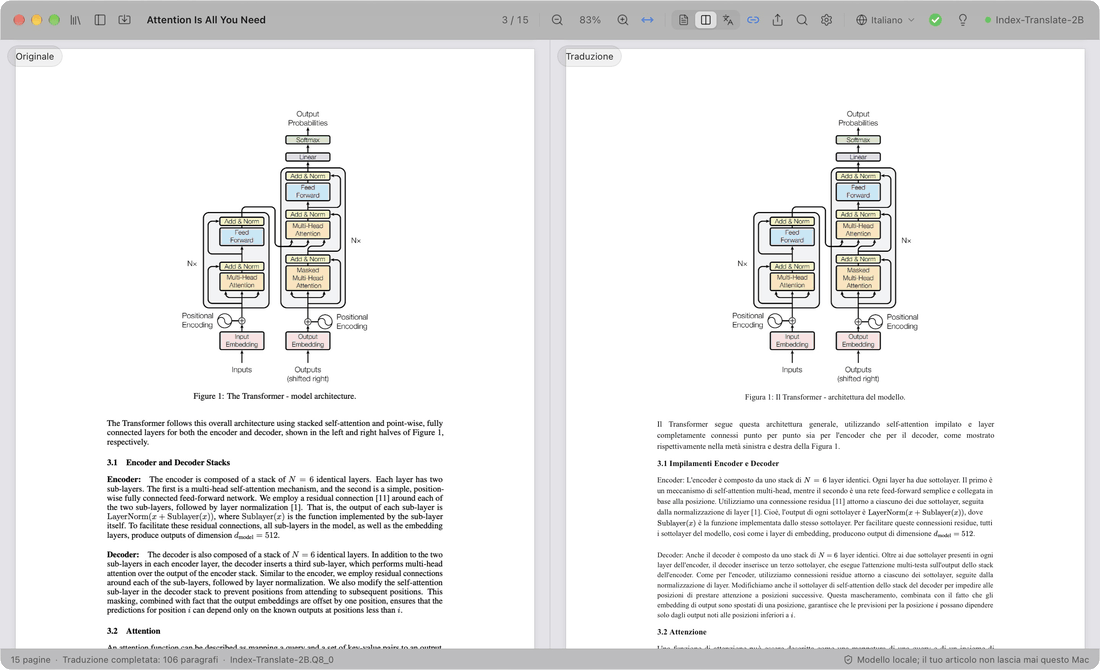The width and height of the screenshot is (1100, 670).
Task: Expand the Italiano language dropdown
Action: click(885, 20)
